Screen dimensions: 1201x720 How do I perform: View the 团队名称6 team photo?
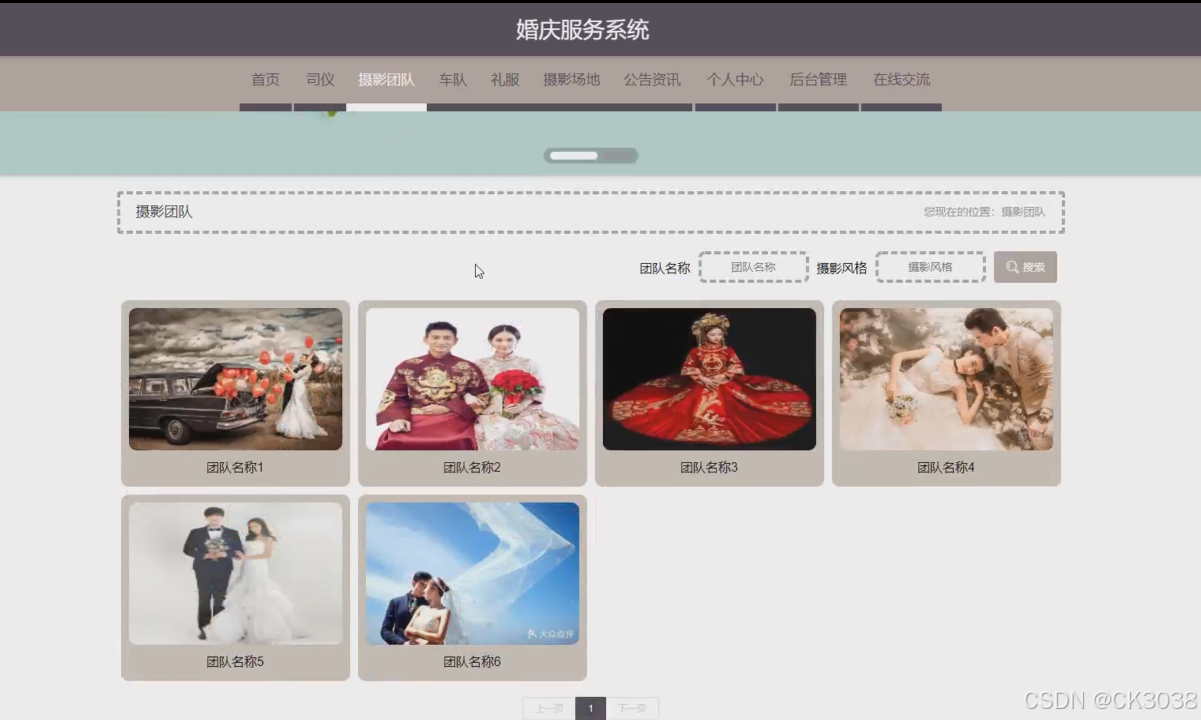[x=471, y=572]
